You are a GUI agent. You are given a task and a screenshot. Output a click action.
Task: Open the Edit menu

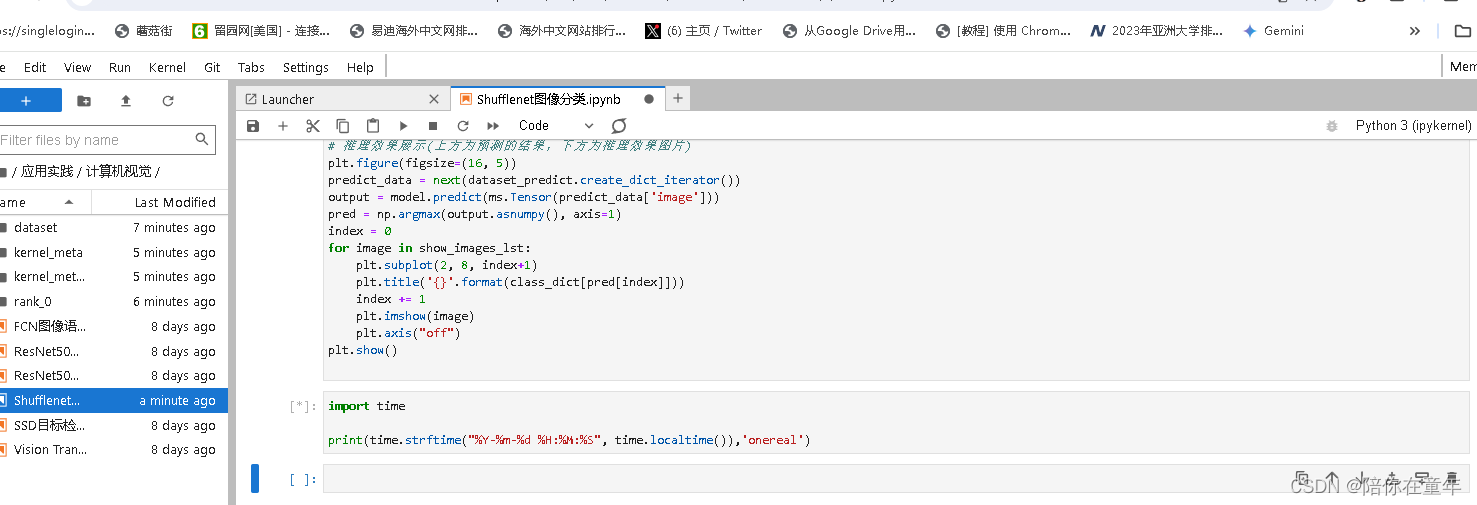(35, 67)
